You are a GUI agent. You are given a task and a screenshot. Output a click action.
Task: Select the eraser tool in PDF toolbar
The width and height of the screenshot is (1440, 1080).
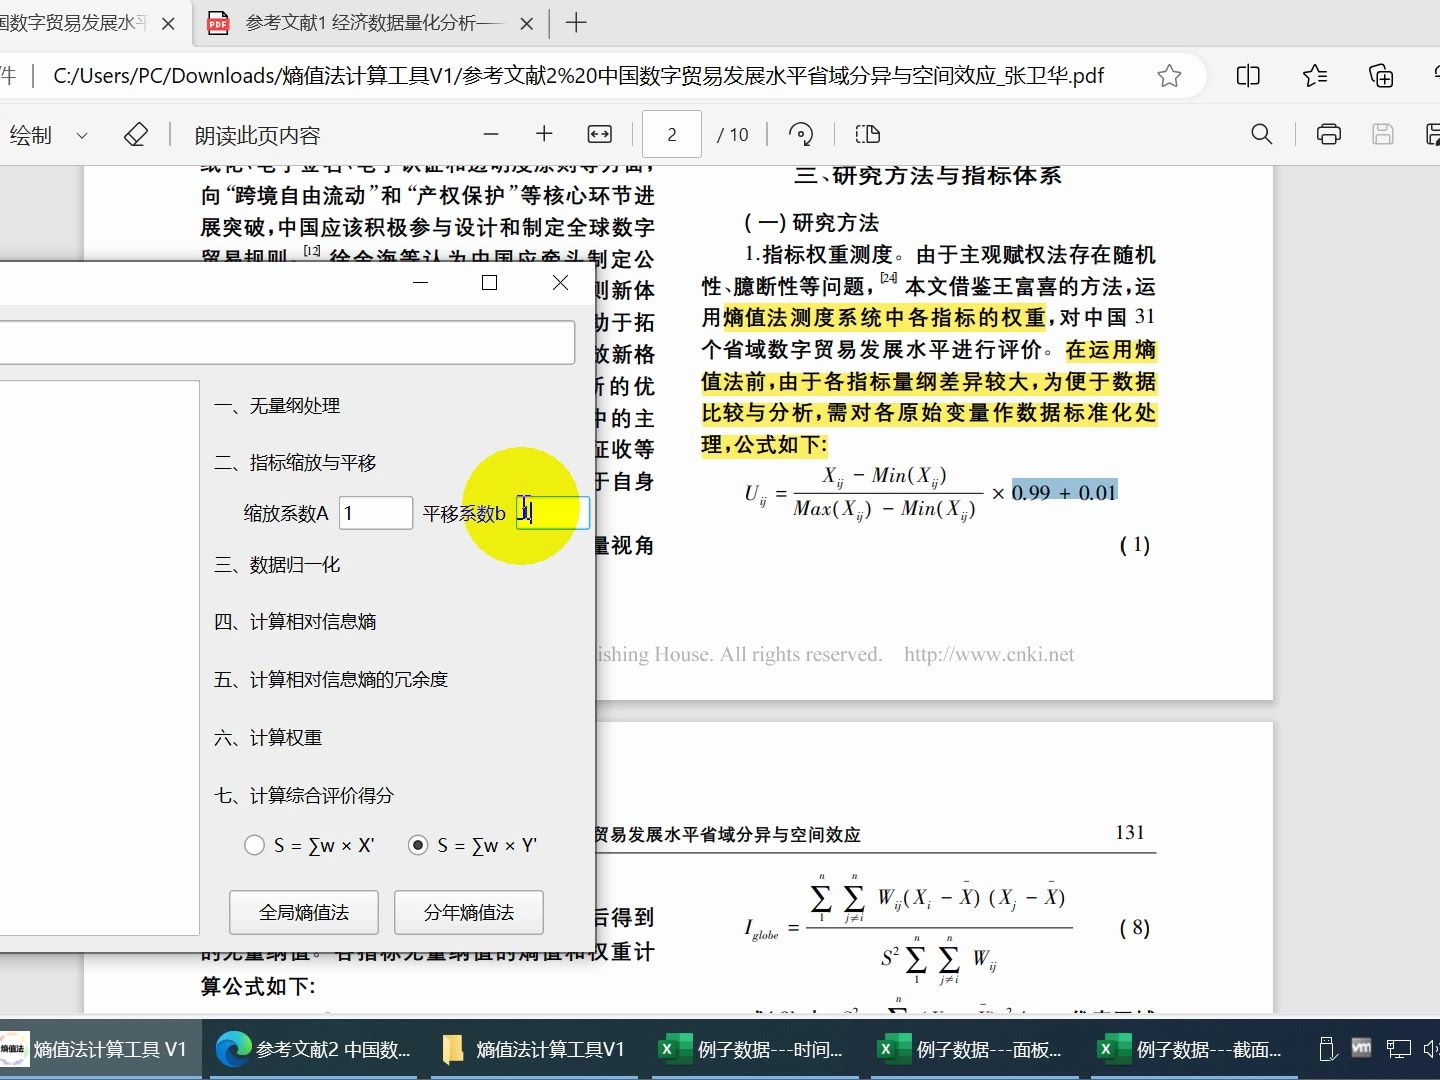pyautogui.click(x=136, y=134)
